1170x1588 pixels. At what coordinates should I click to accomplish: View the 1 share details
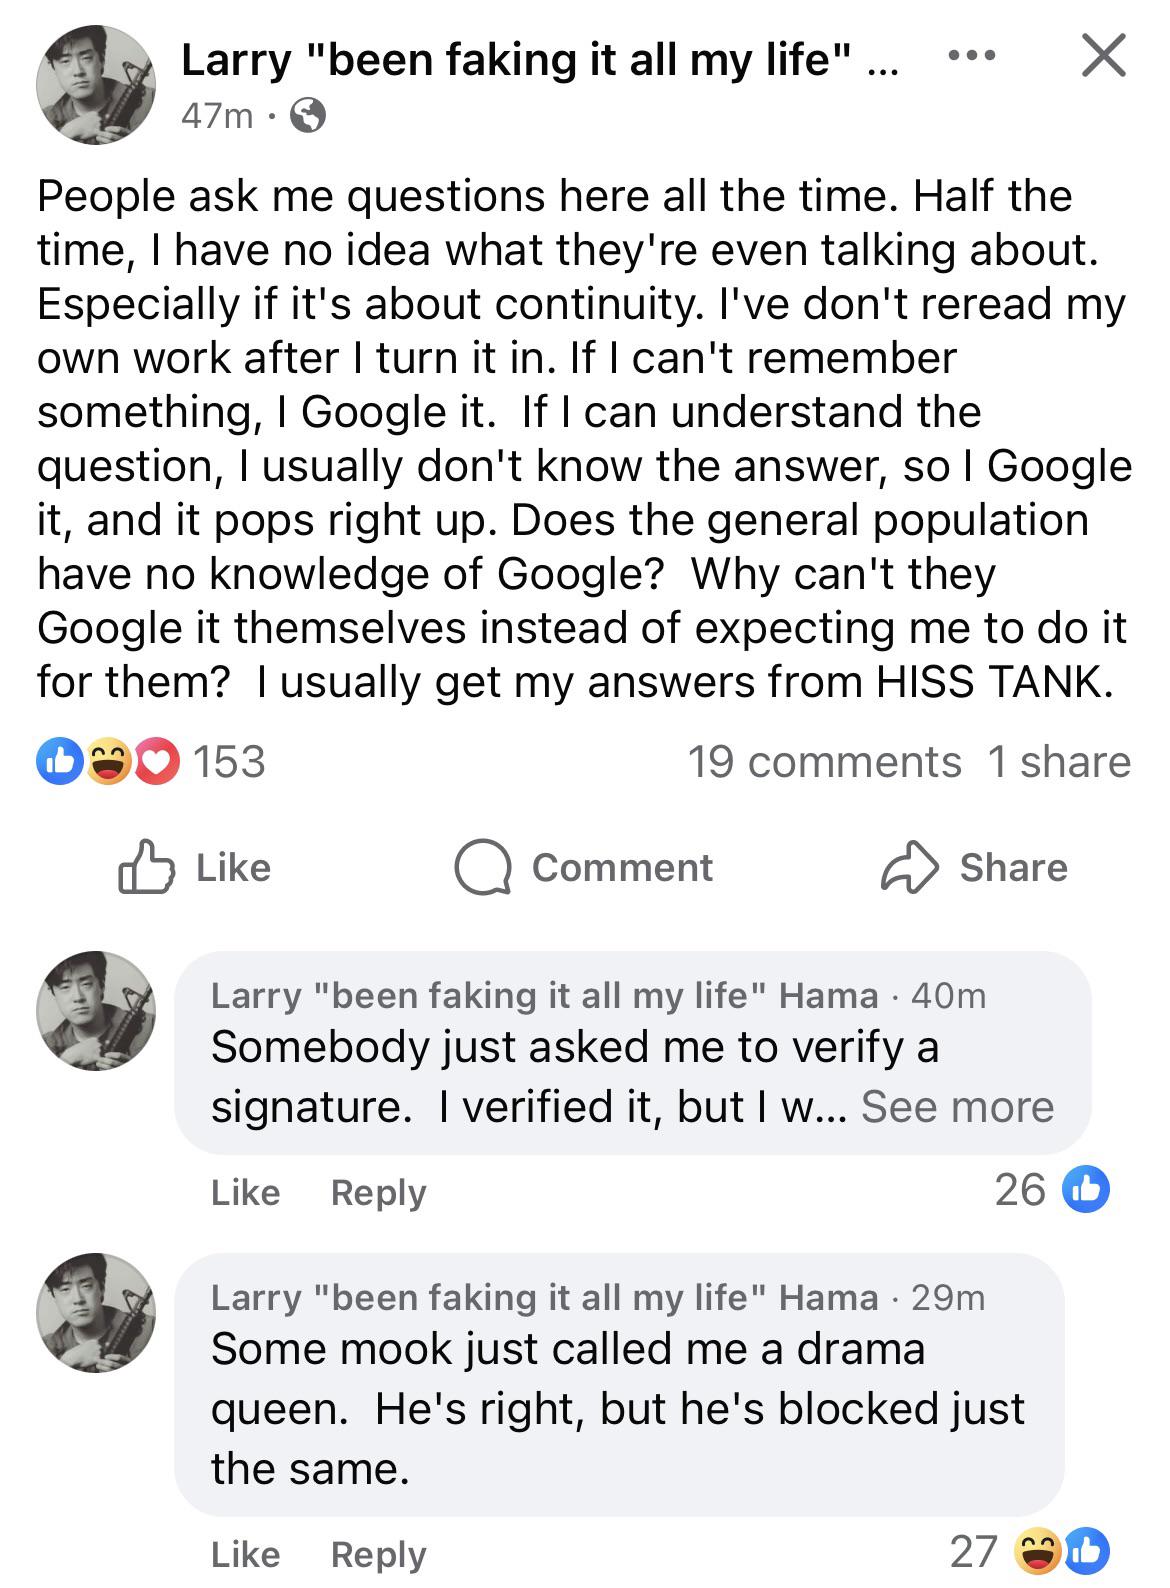(x=1058, y=762)
